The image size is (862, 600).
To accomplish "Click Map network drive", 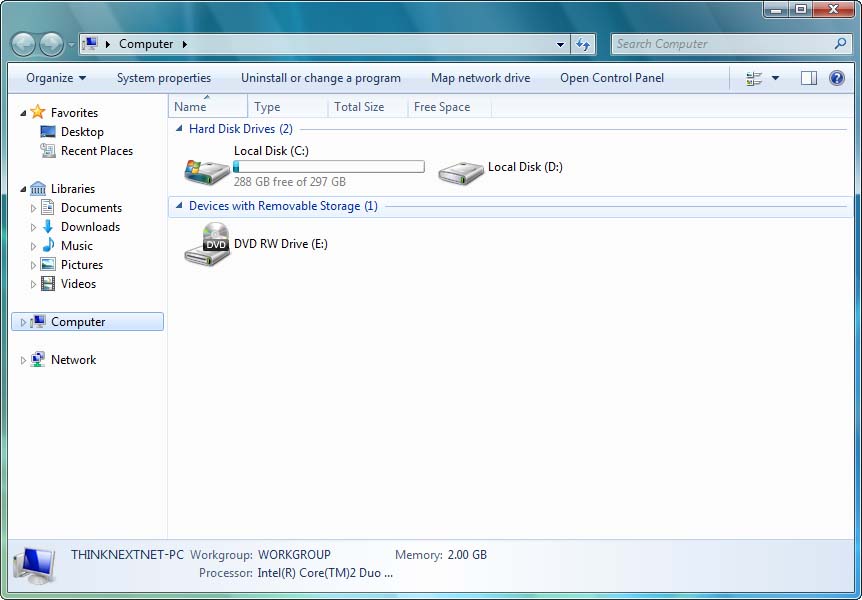I will click(480, 78).
